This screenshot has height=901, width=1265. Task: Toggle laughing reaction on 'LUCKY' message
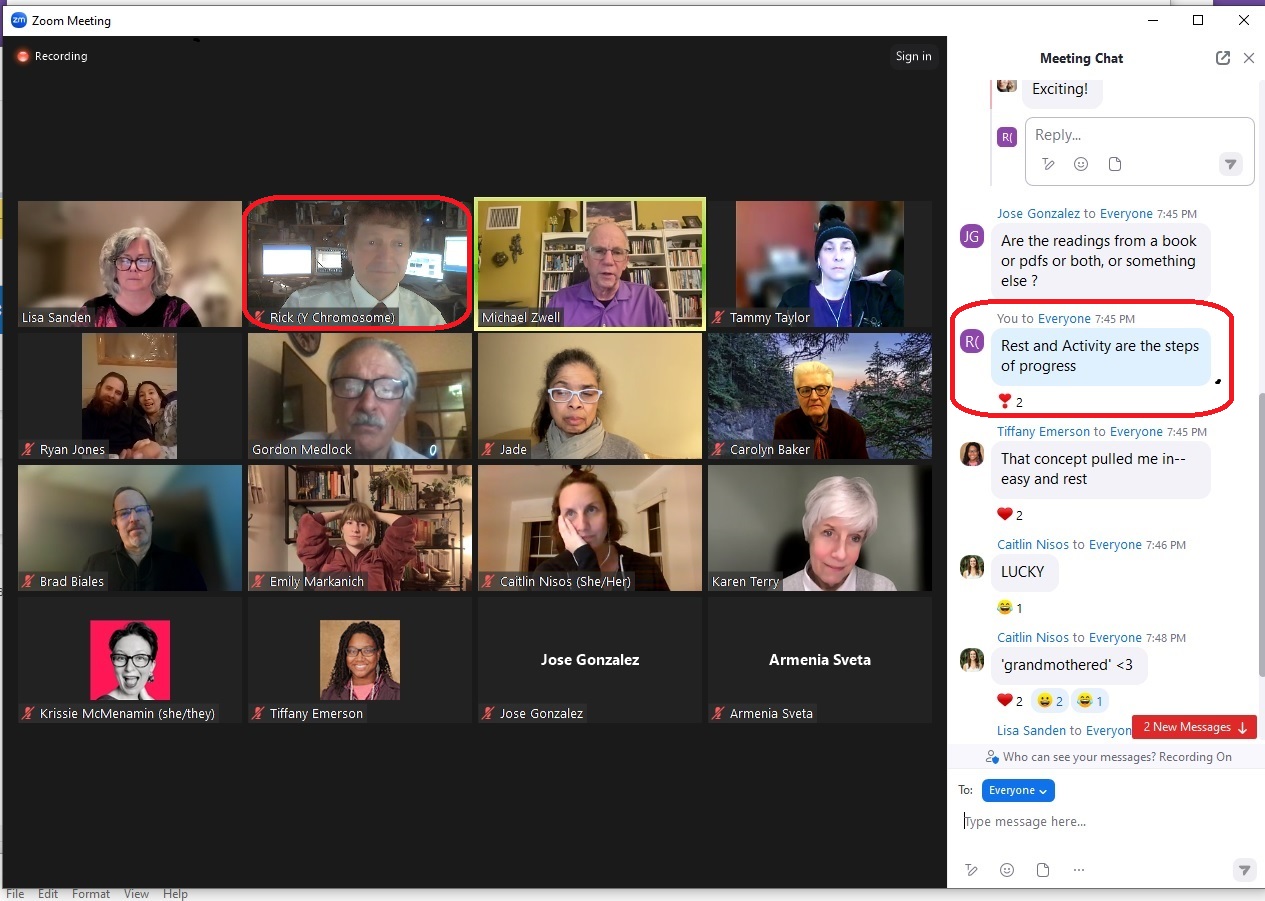click(x=1010, y=608)
